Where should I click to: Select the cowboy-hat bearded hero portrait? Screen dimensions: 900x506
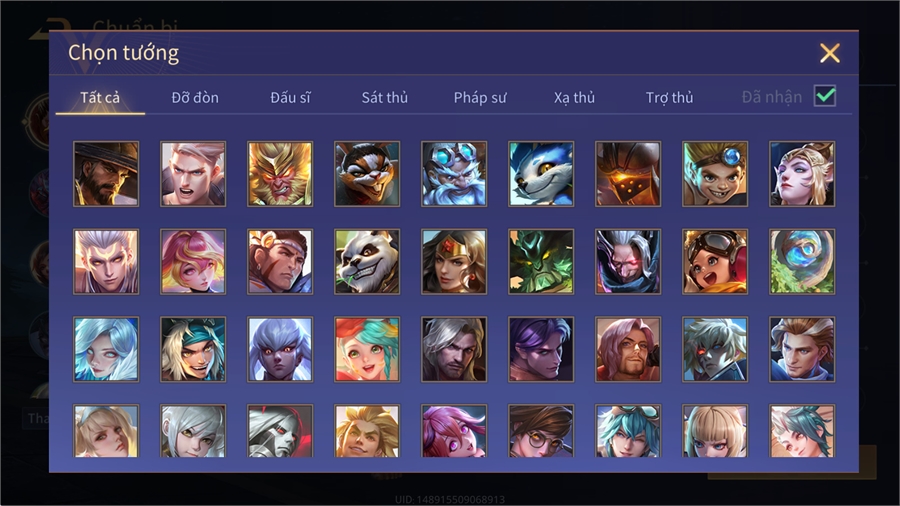106,174
